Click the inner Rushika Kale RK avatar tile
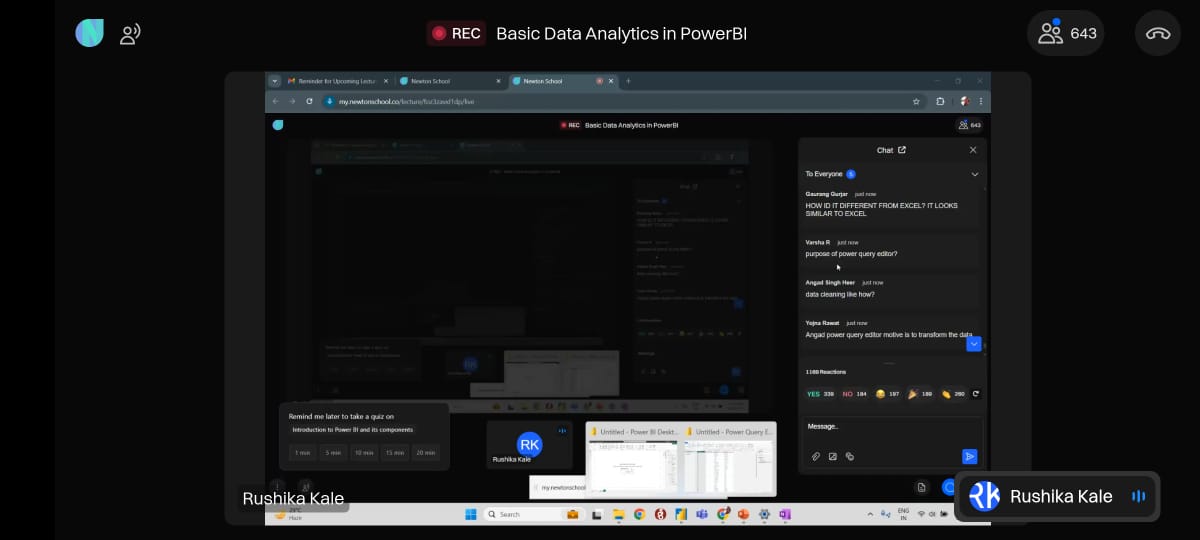 coord(530,445)
